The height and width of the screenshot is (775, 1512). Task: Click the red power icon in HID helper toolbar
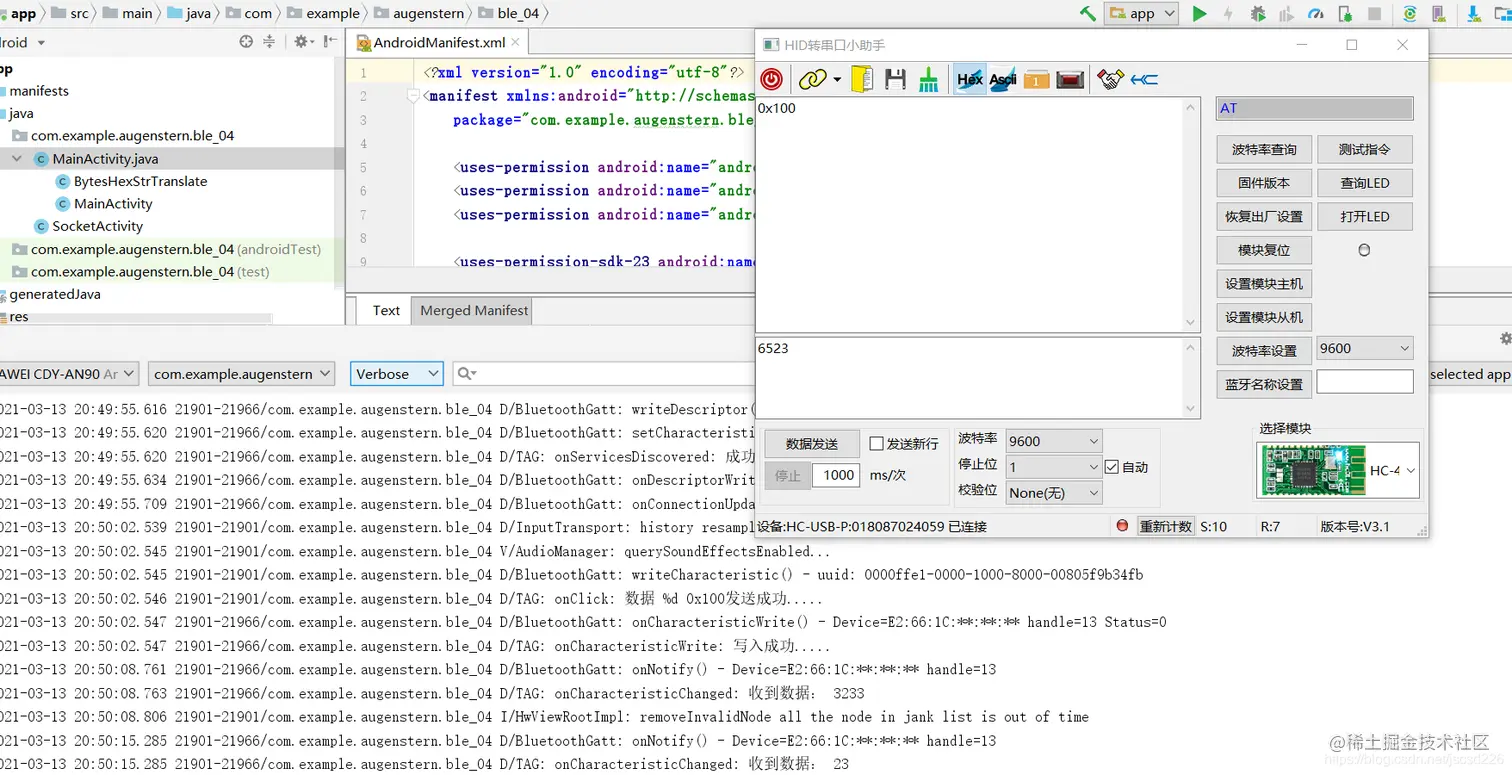pos(771,79)
